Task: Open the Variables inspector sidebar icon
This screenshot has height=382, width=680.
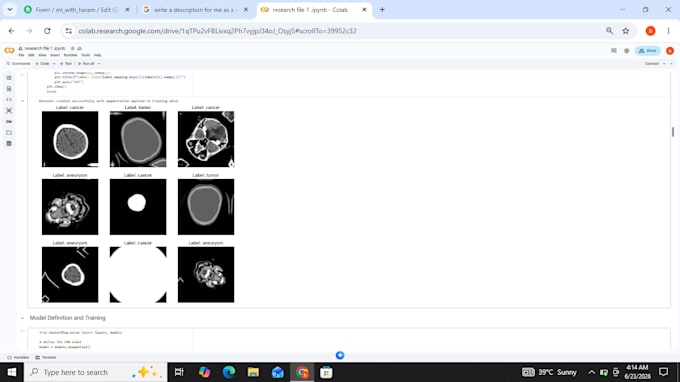Action: click(9, 111)
